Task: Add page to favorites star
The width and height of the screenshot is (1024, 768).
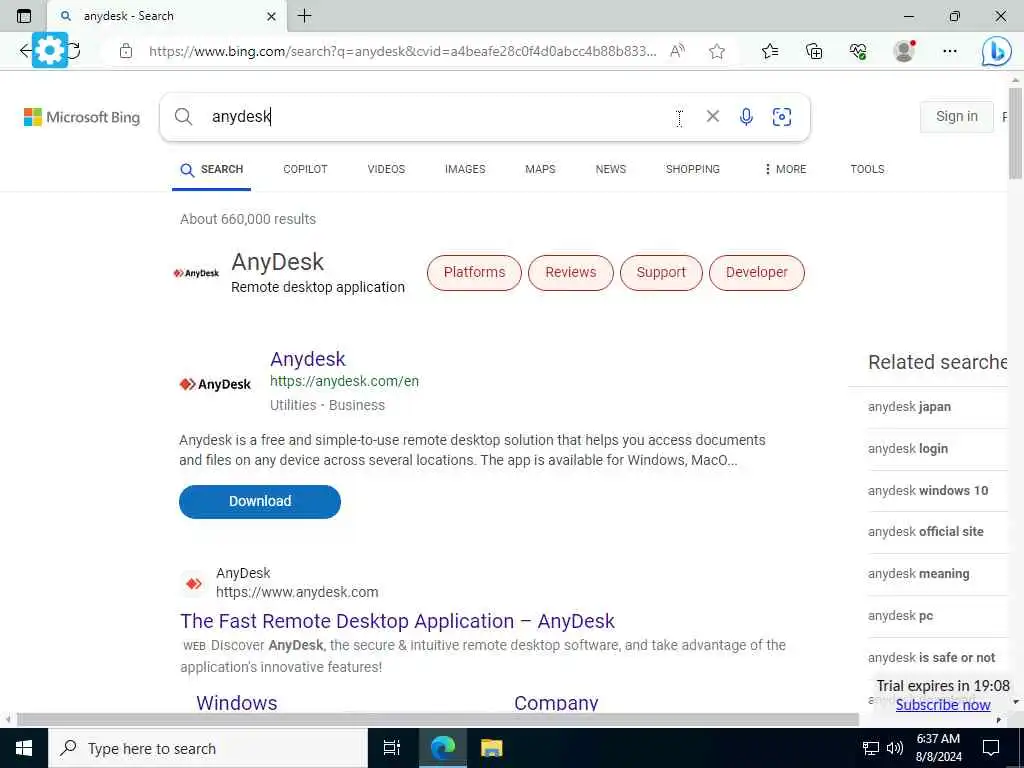Action: (717, 51)
